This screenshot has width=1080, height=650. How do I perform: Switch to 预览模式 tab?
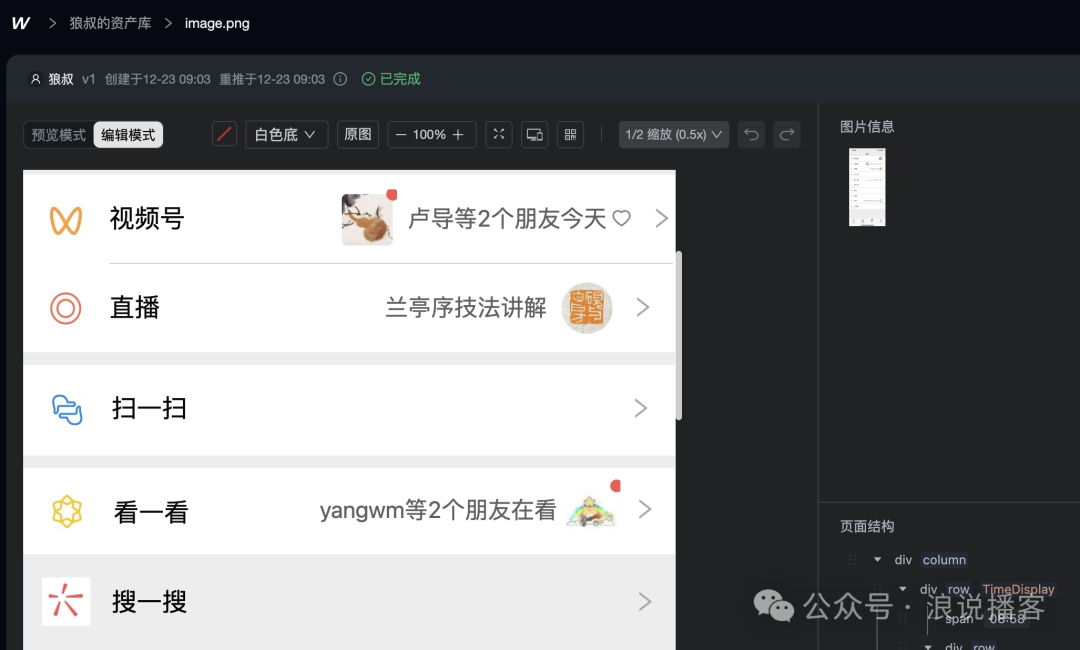tap(59, 135)
